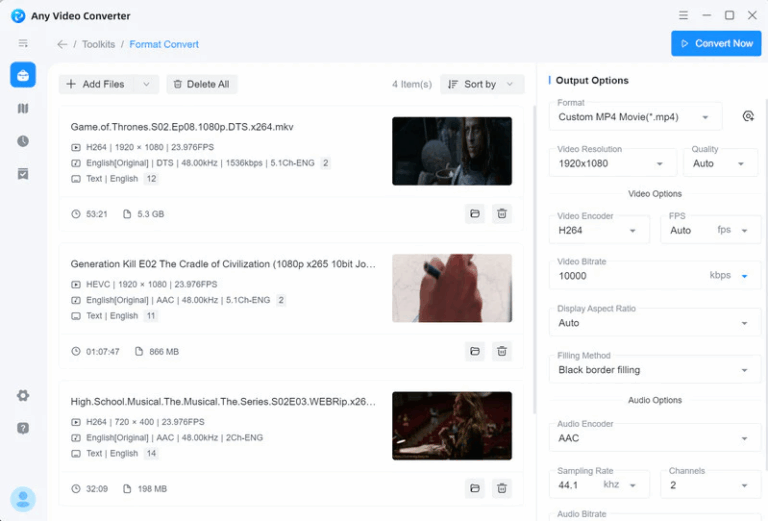Open Sampling Rate 44.1 khz dropdown
This screenshot has height=521, width=768.
(599, 485)
